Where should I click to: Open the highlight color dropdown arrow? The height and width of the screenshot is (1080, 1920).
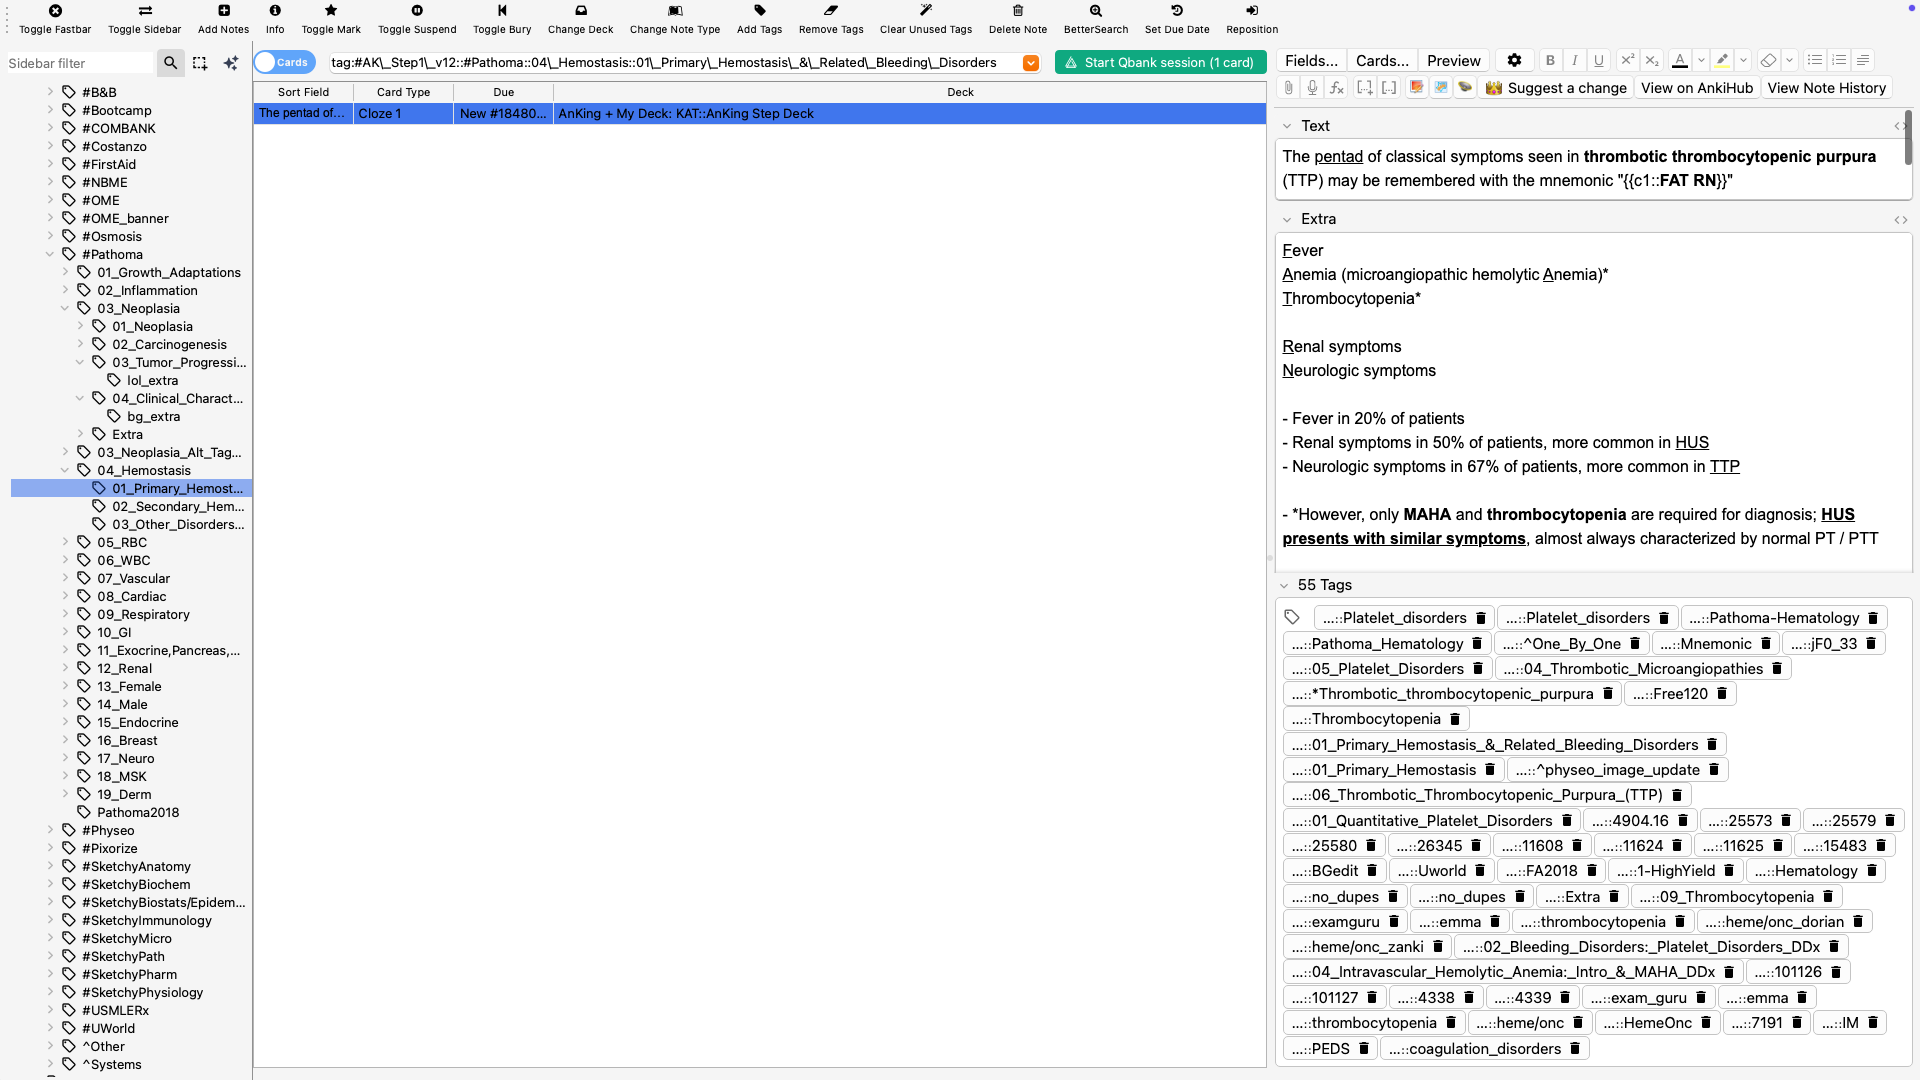pyautogui.click(x=1743, y=61)
